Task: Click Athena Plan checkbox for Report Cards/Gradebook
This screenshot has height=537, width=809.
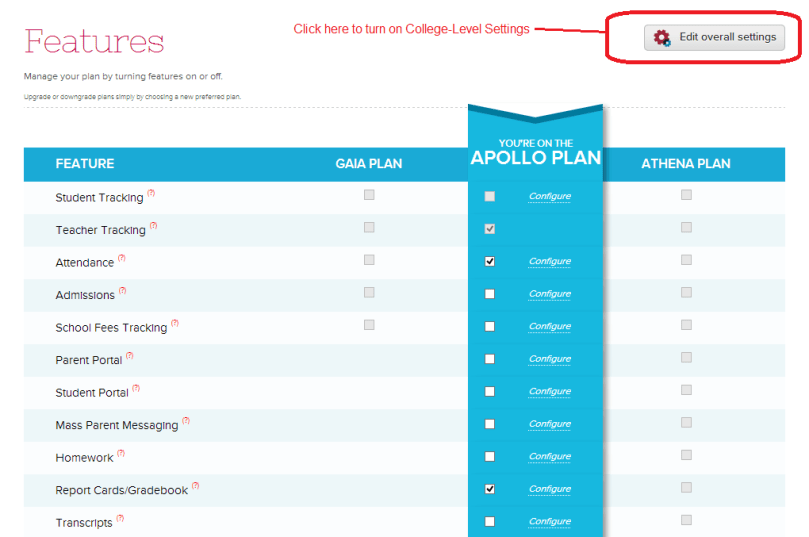Action: (x=686, y=487)
